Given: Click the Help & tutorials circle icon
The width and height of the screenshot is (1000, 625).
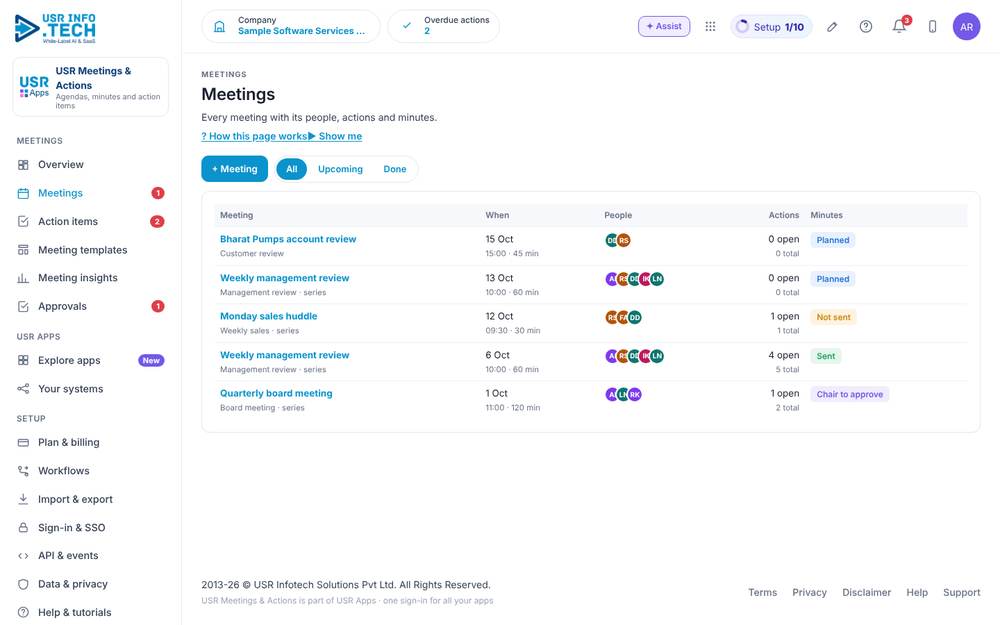Looking at the screenshot, I should pyautogui.click(x=23, y=612).
